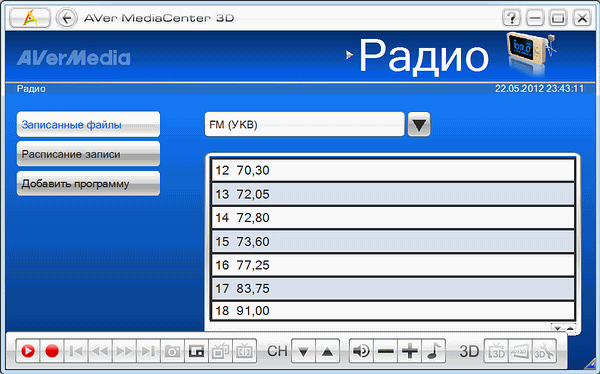The height and width of the screenshot is (374, 600).
Task: Go back using the arrow button
Action: [x=67, y=18]
